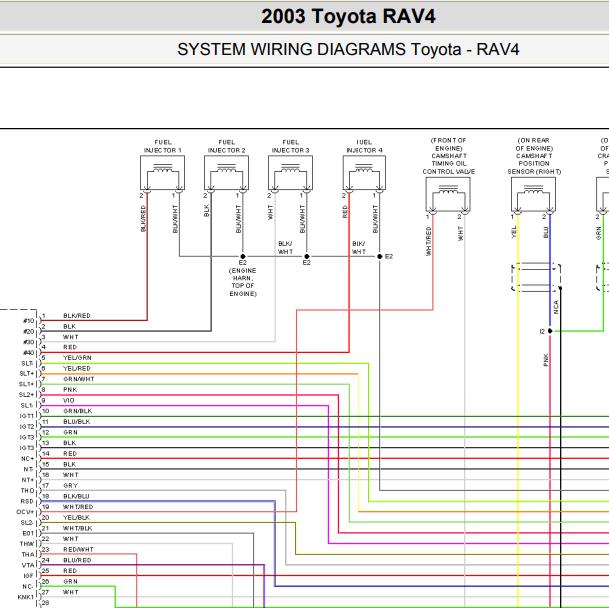Image resolution: width=609 pixels, height=608 pixels.
Task: Click the '2003 Toyota RAV4' title
Action: pos(348,17)
